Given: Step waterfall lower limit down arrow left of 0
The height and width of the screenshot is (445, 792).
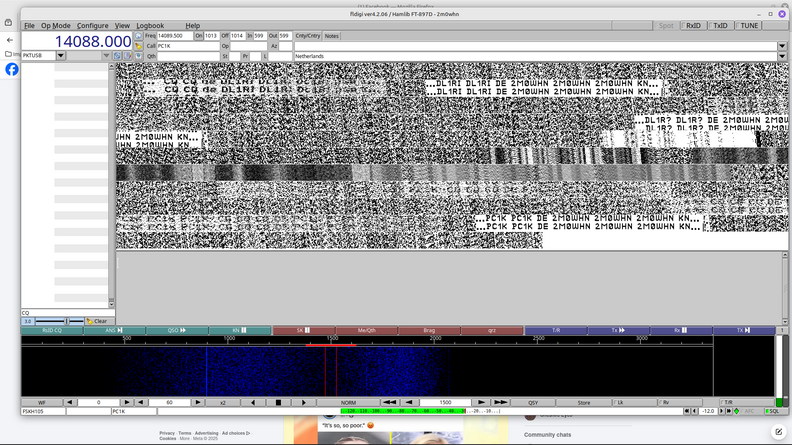Looking at the screenshot, I should [x=70, y=403].
